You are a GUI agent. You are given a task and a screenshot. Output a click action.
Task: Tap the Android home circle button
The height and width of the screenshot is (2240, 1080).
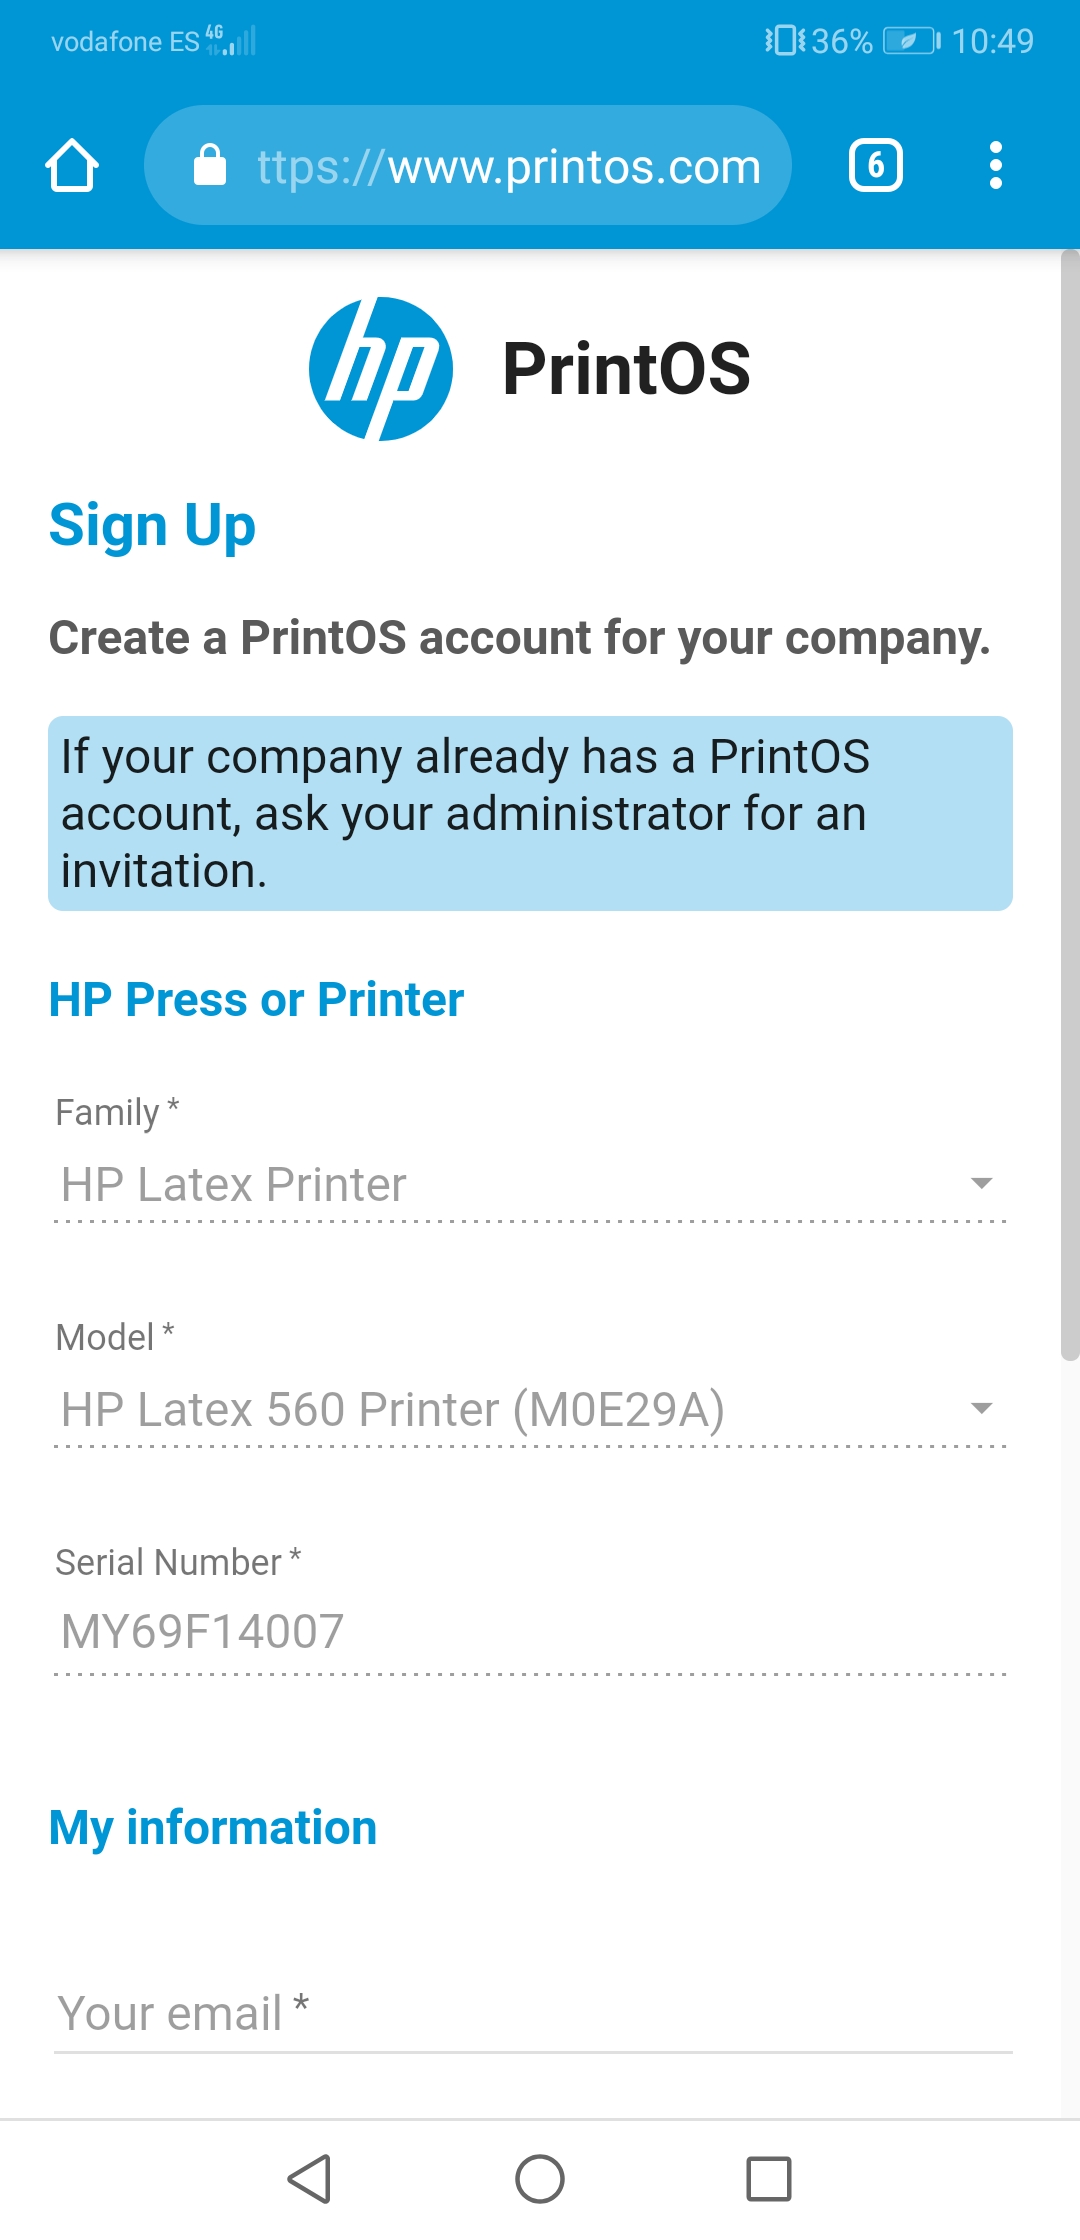540,2179
